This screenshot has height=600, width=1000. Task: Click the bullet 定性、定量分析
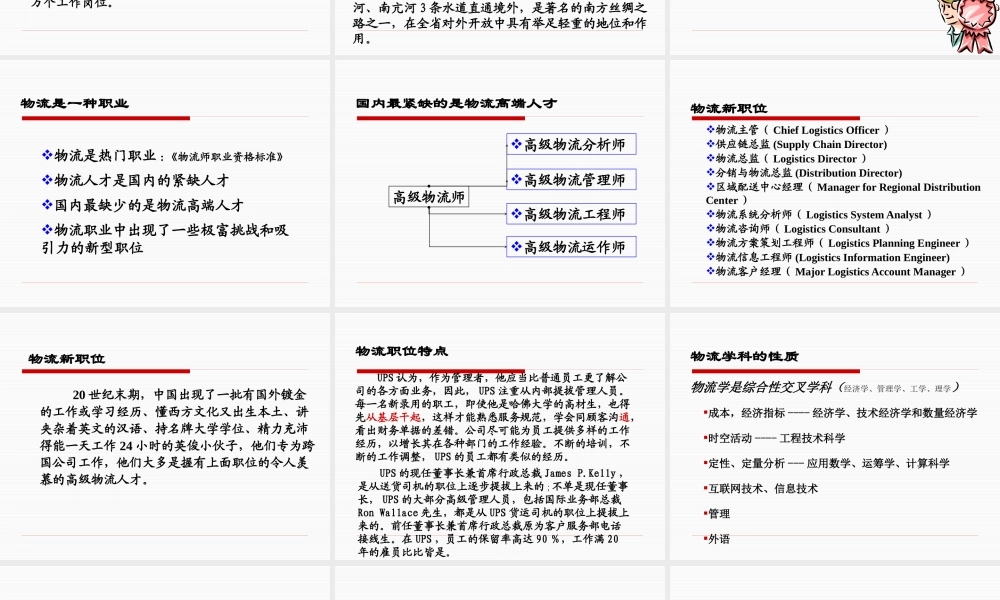click(827, 464)
